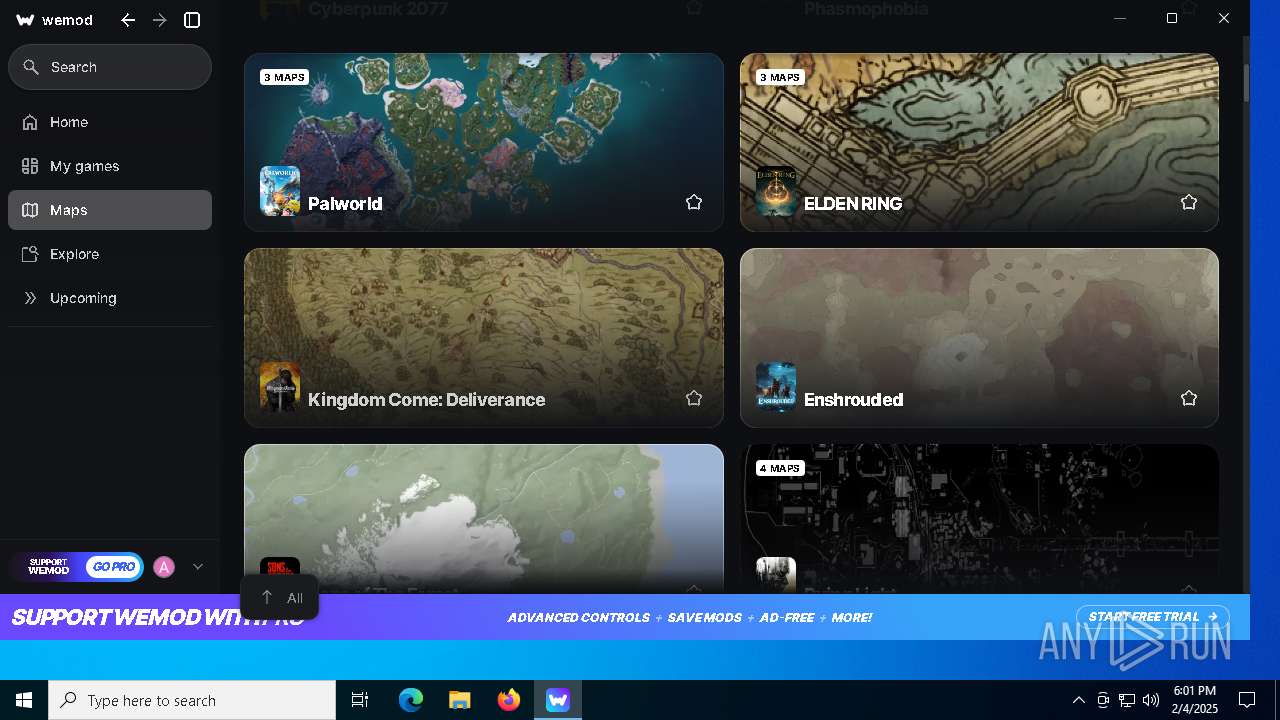The height and width of the screenshot is (720, 1280).
Task: Open the Home page
Action: [110, 122]
